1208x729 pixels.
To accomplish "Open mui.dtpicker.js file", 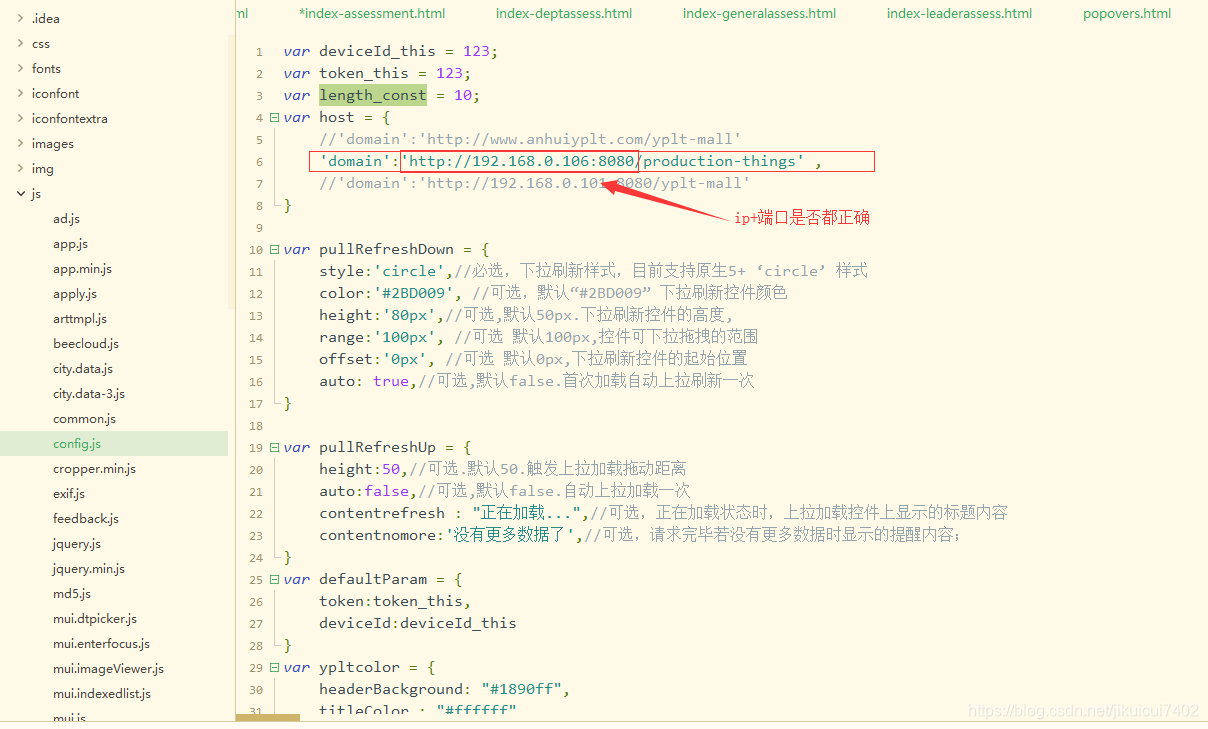I will coord(95,619).
